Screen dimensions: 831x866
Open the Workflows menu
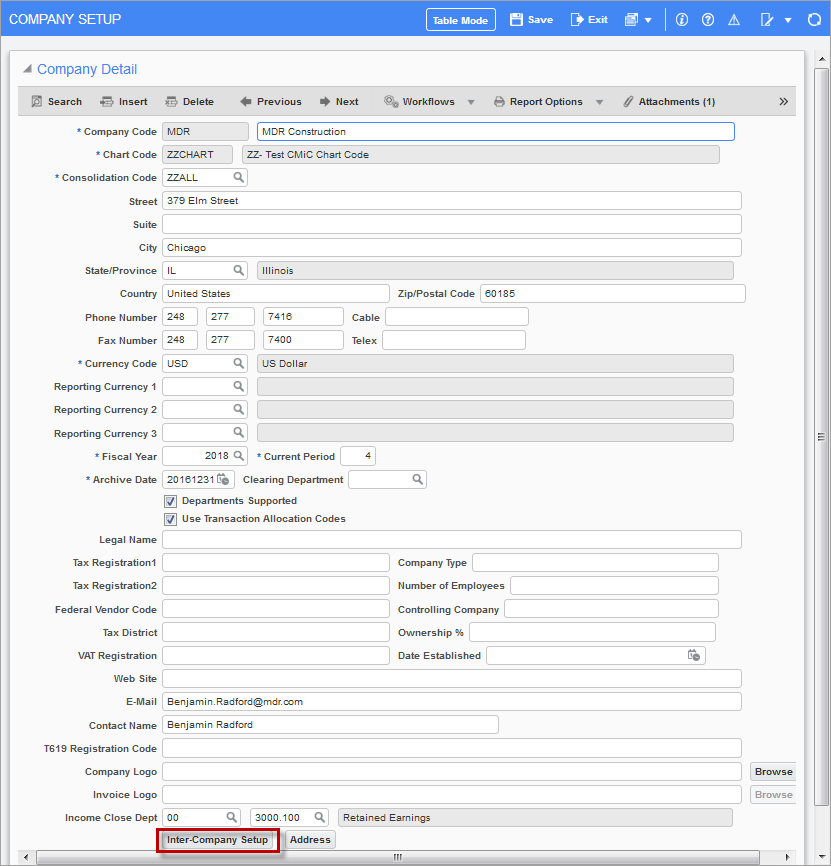pyautogui.click(x=420, y=102)
